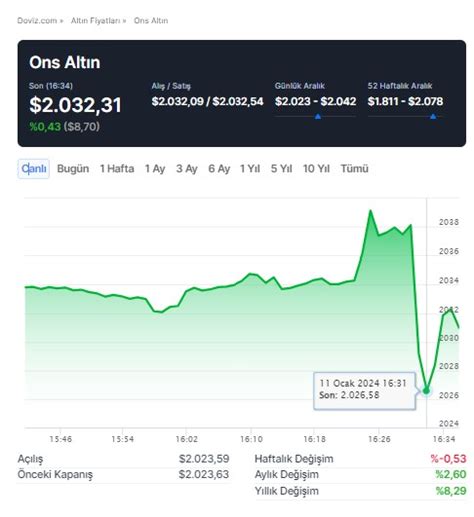
Task: Switch to 10 Yıl range
Action: pyautogui.click(x=316, y=169)
